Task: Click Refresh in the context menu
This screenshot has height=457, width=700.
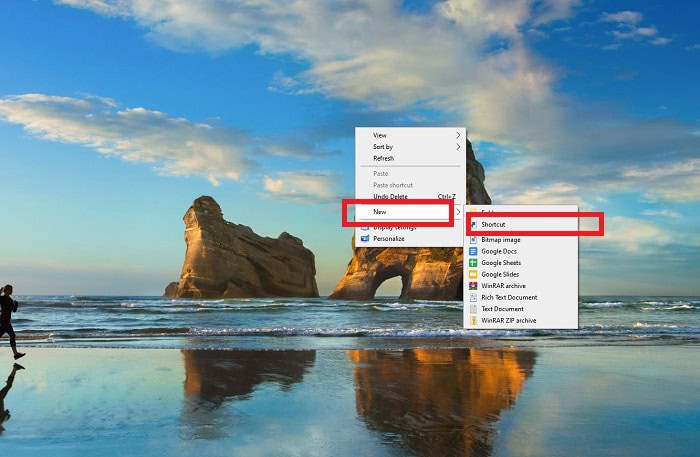Action: pos(383,158)
